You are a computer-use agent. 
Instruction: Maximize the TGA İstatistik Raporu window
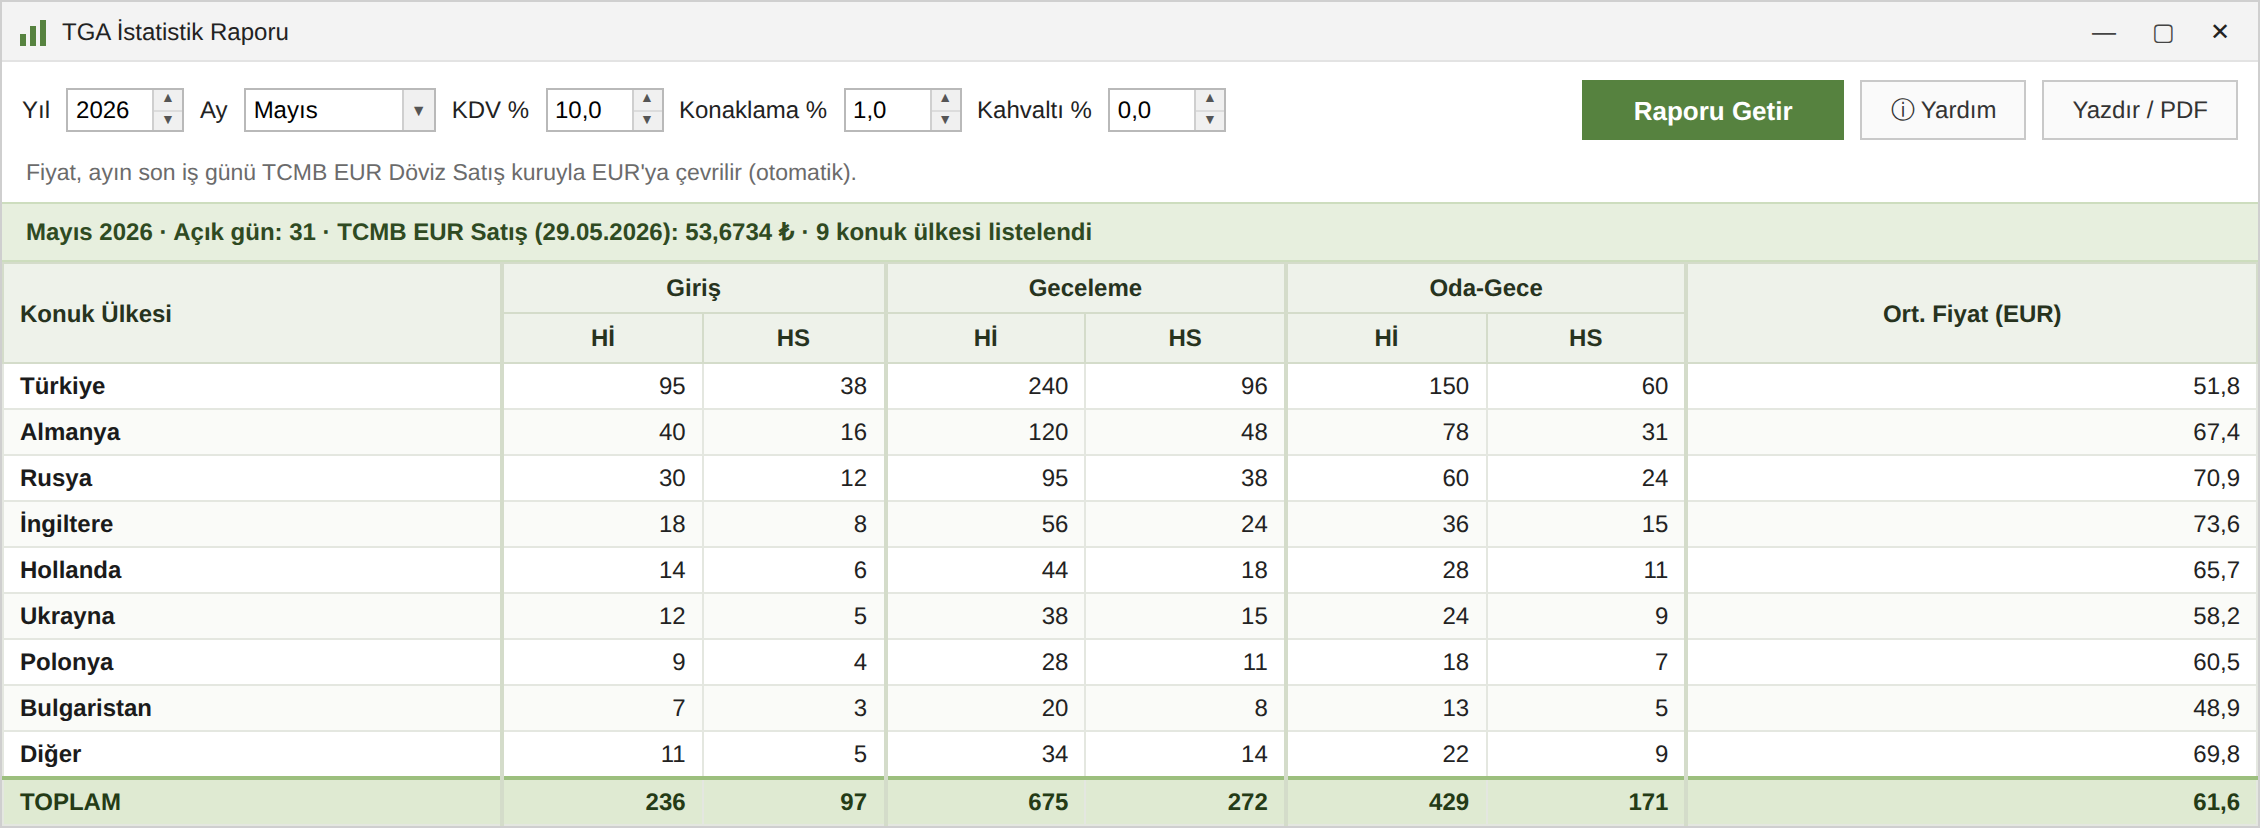point(2163,33)
